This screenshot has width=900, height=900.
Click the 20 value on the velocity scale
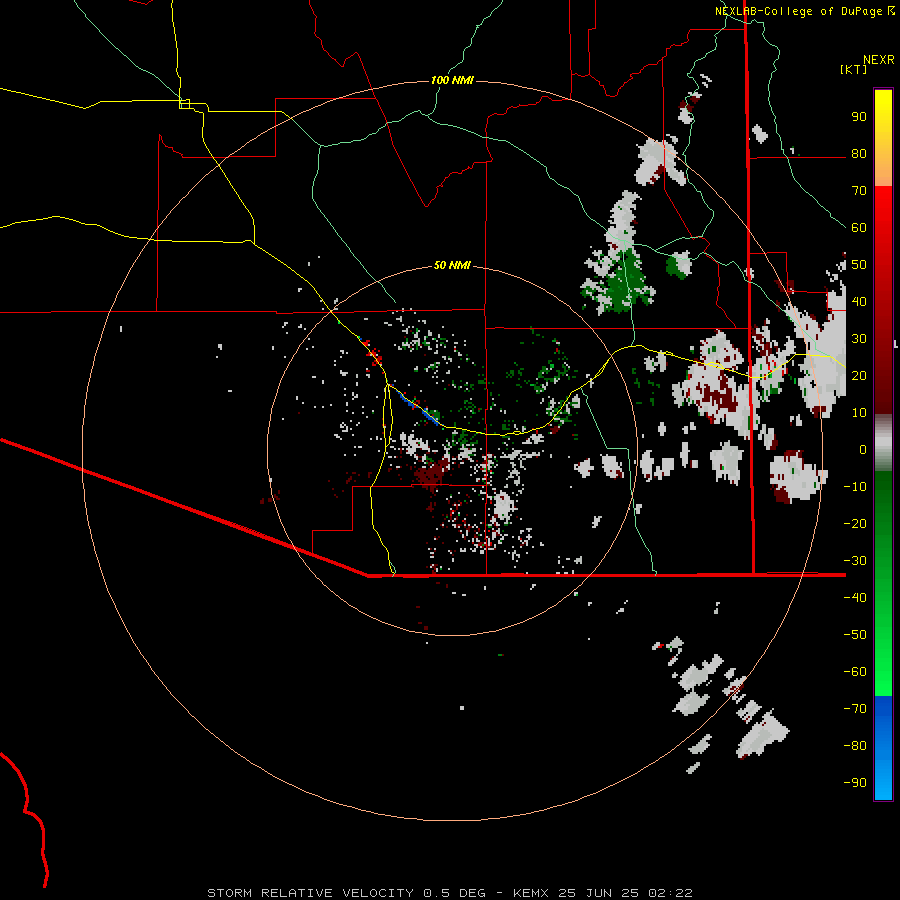click(x=859, y=375)
